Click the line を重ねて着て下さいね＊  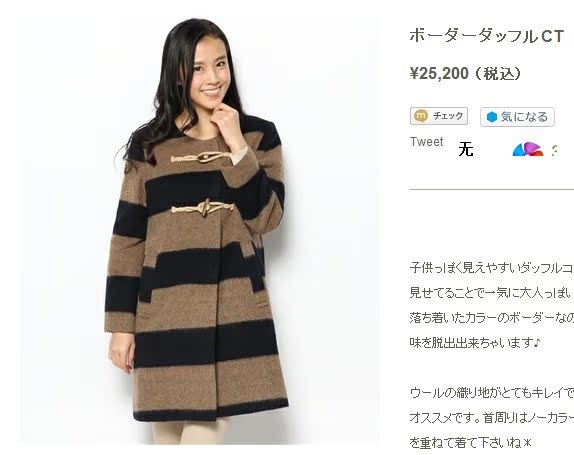coord(471,443)
